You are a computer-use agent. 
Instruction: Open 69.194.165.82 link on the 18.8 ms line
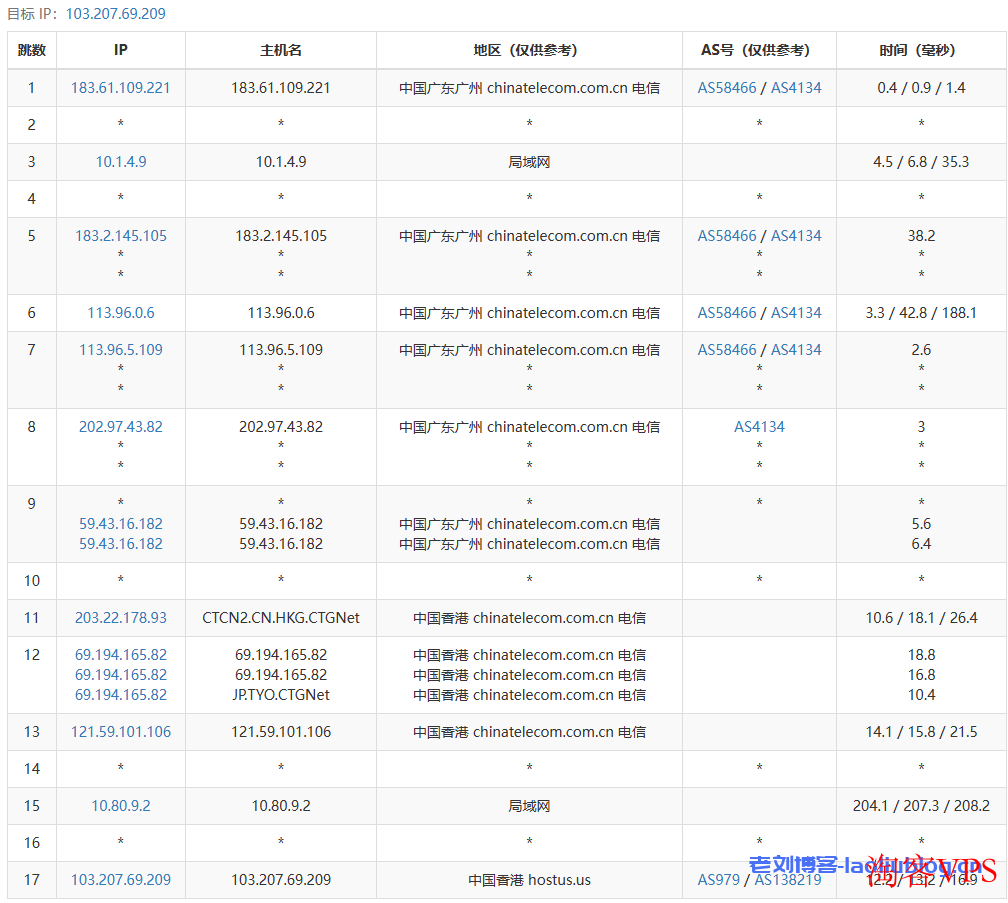pyautogui.click(x=121, y=655)
